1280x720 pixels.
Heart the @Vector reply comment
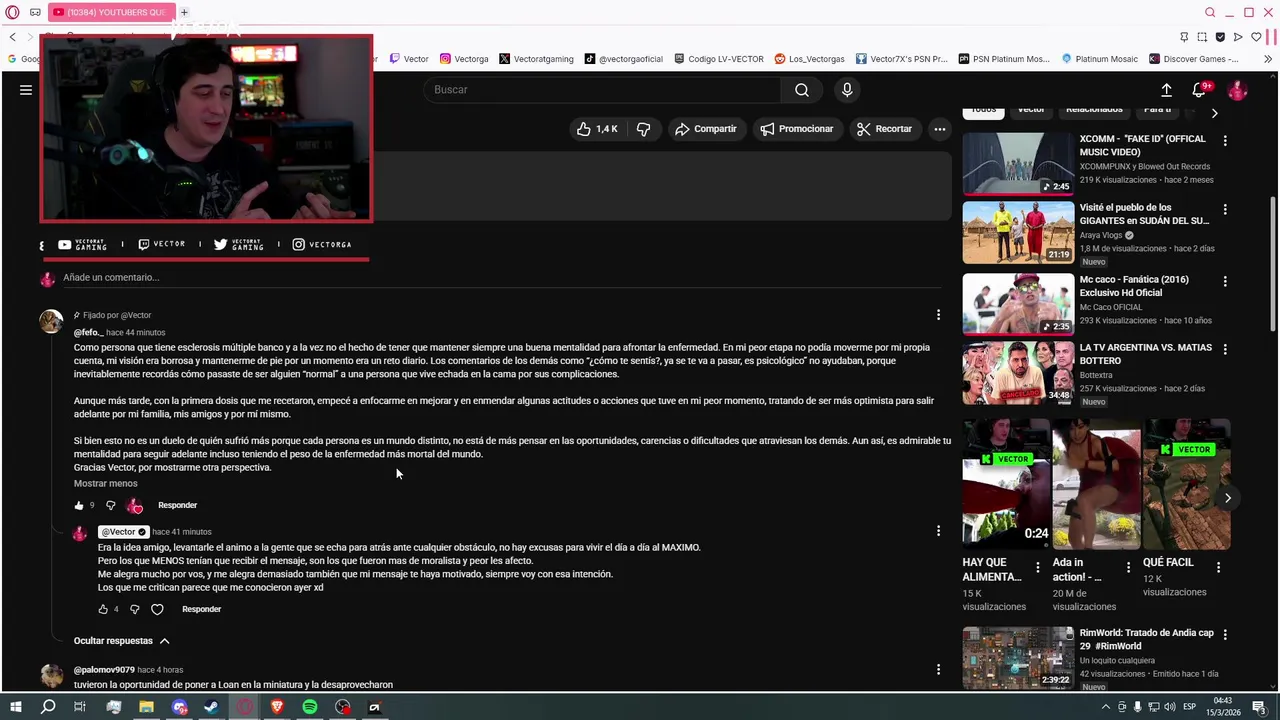pos(157,610)
